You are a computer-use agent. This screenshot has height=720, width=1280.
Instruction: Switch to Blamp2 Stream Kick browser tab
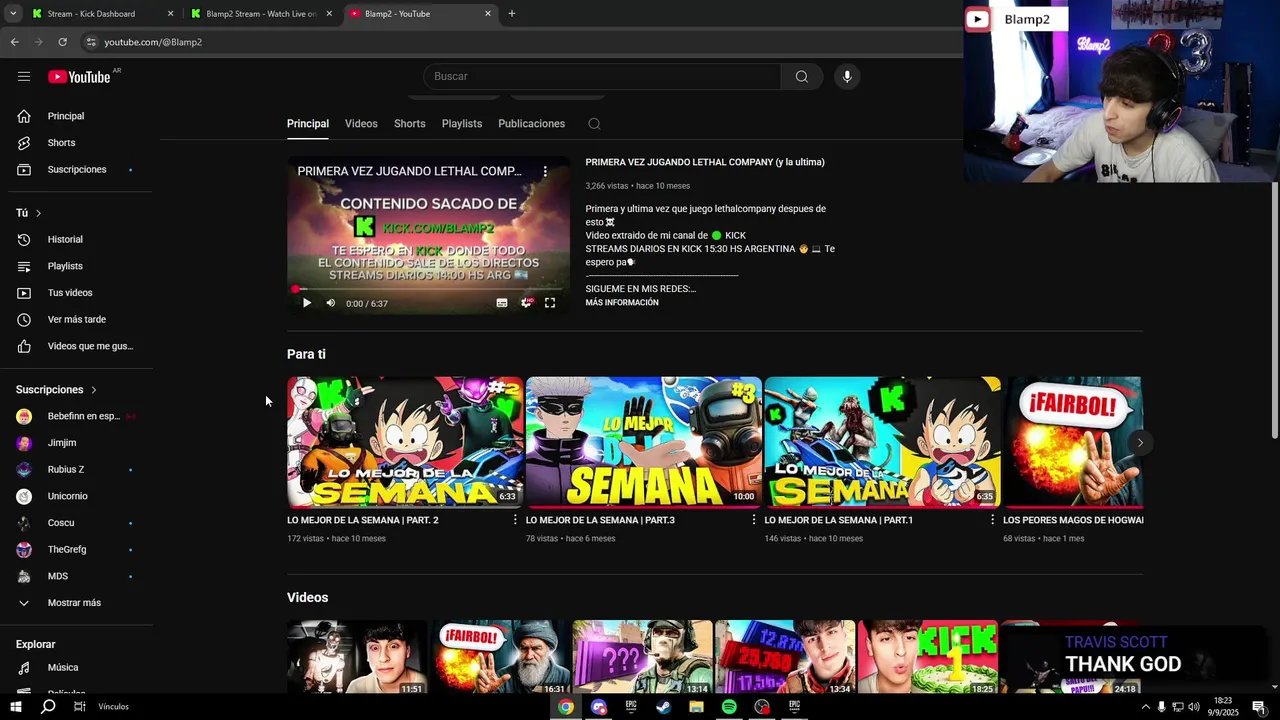coord(261,14)
